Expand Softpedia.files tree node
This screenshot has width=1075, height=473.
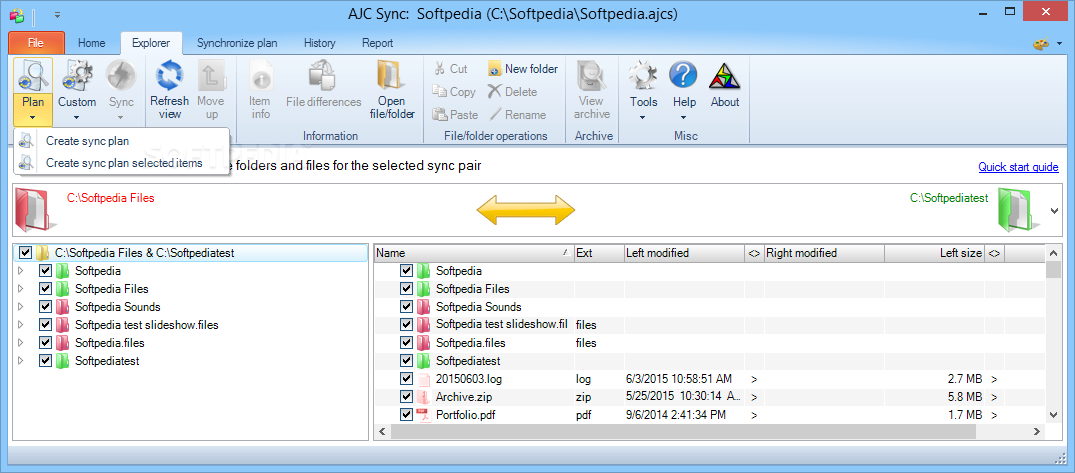point(21,342)
